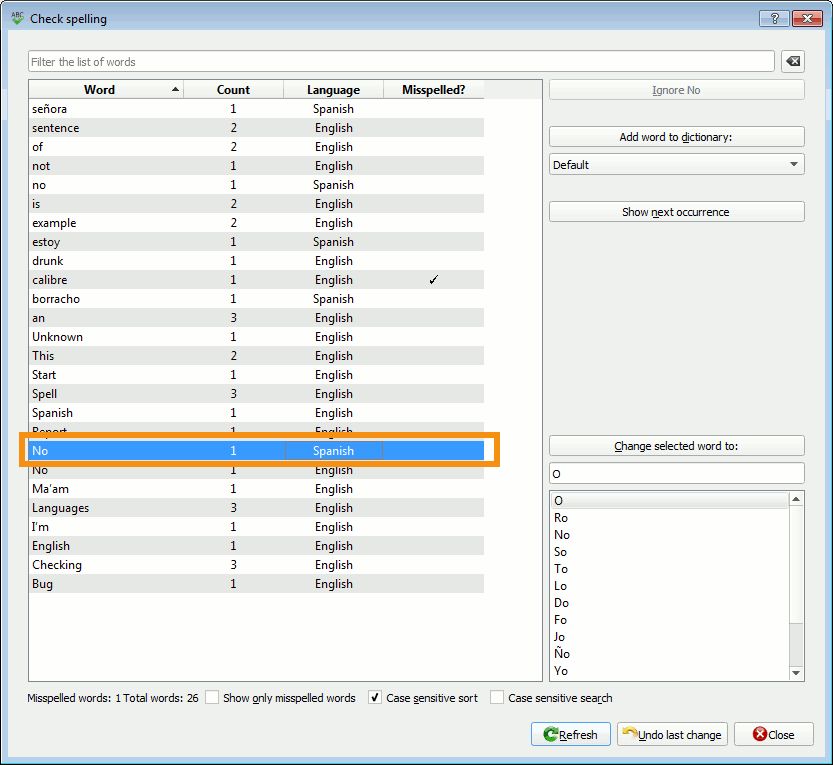Viewport: 833px width, 765px height.
Task: Sort the list by the Count column header
Action: pos(233,90)
